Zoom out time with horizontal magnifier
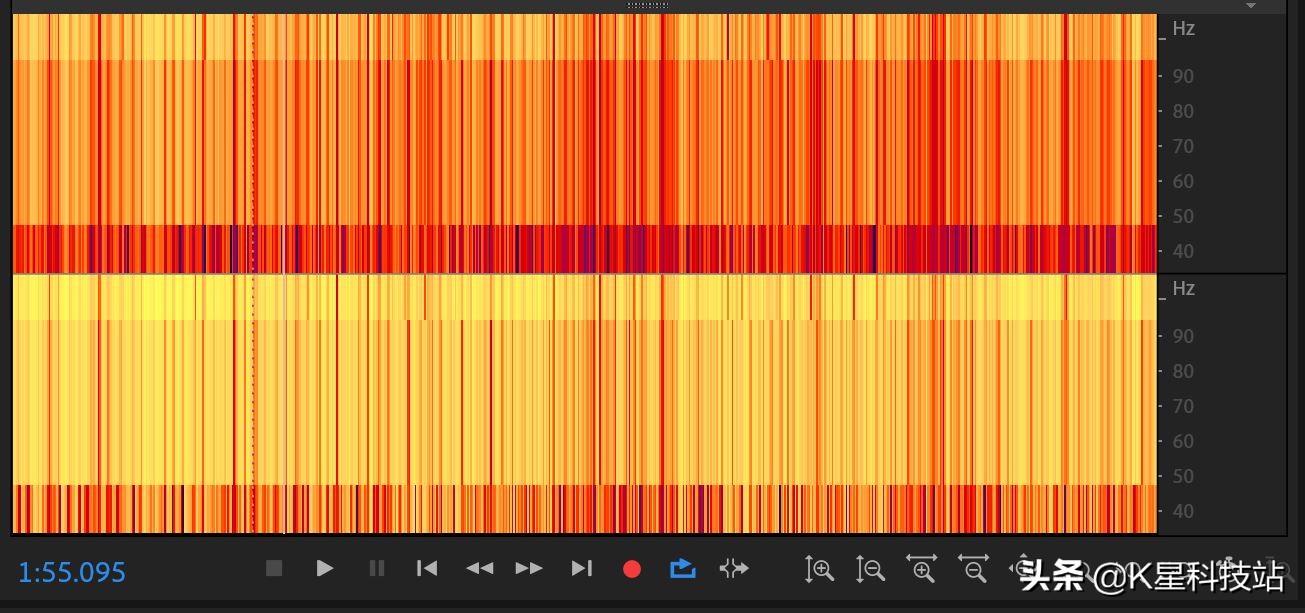The width and height of the screenshot is (1305, 613). (x=973, y=569)
